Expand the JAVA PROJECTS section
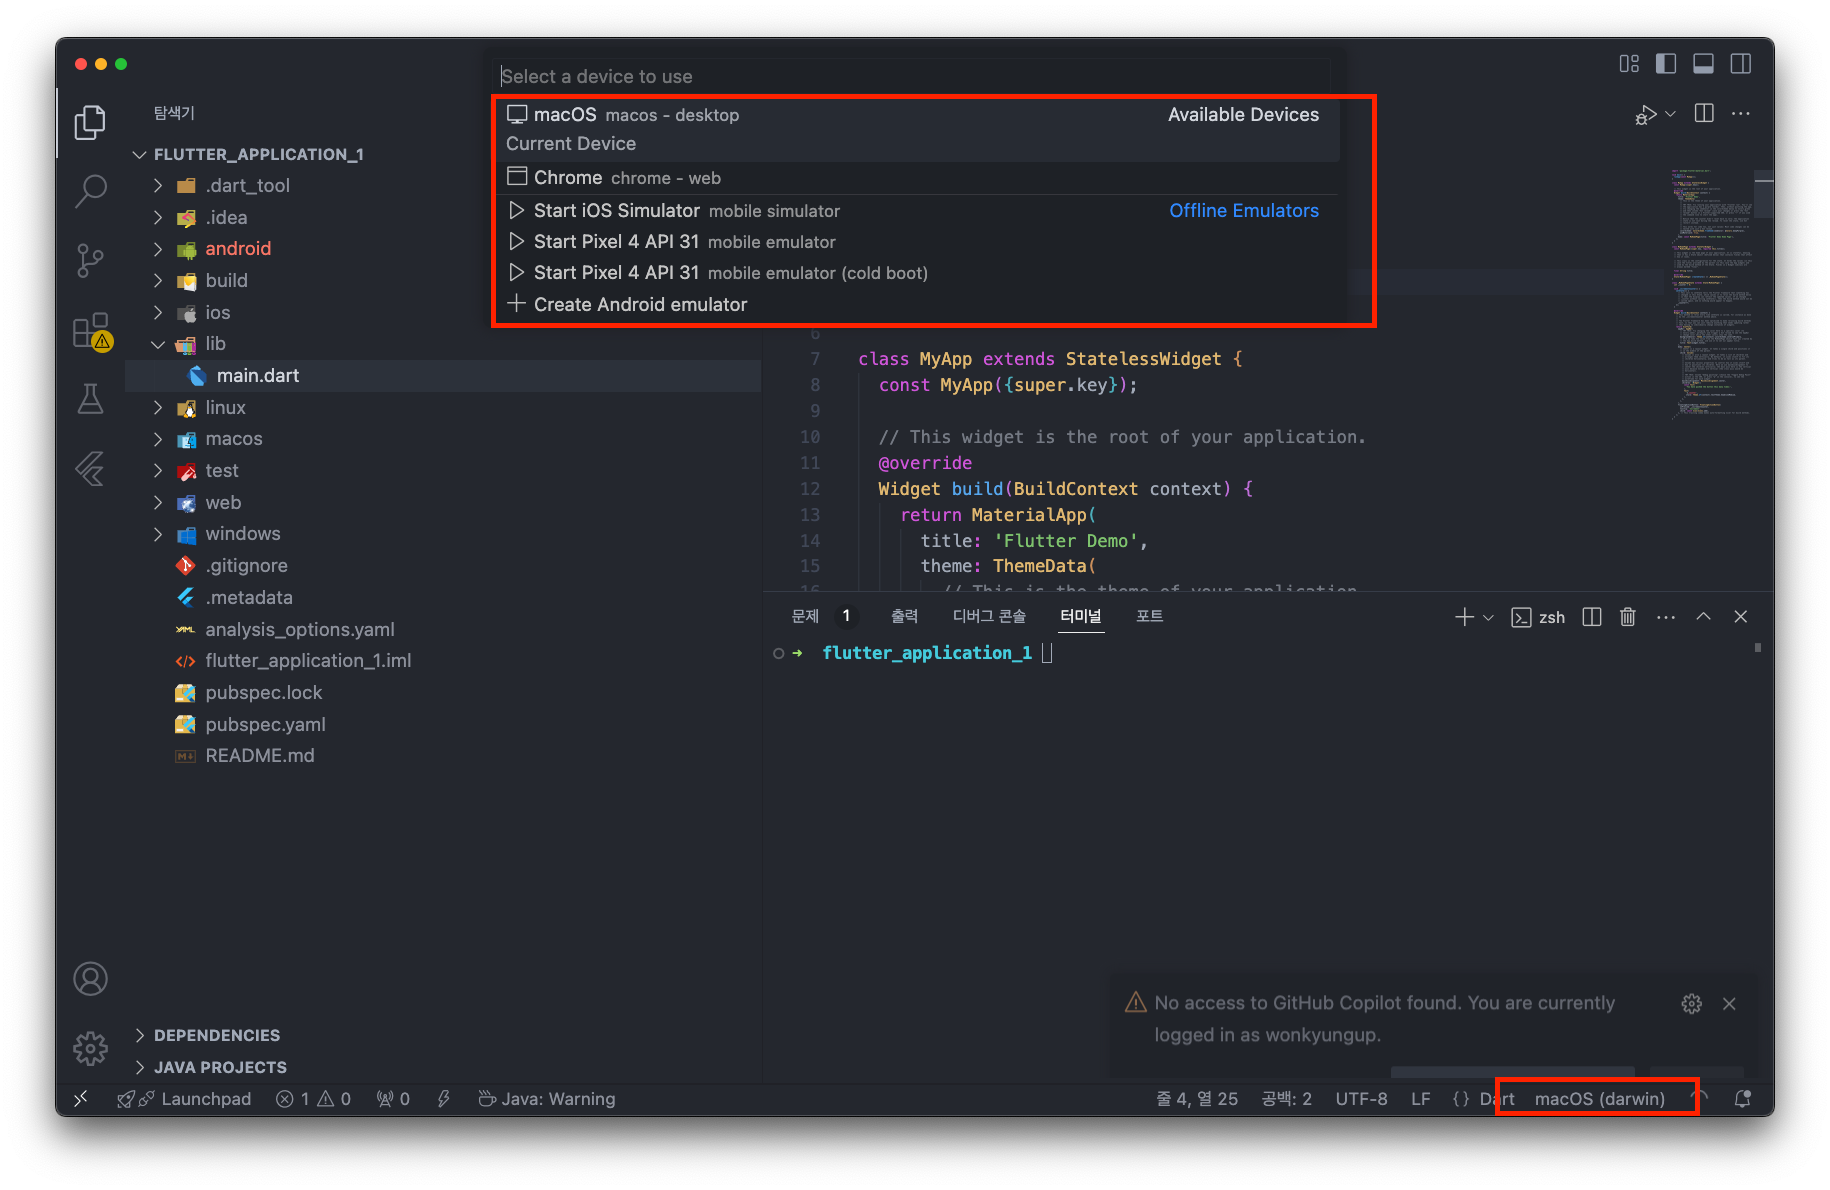1830x1190 pixels. (x=220, y=1067)
